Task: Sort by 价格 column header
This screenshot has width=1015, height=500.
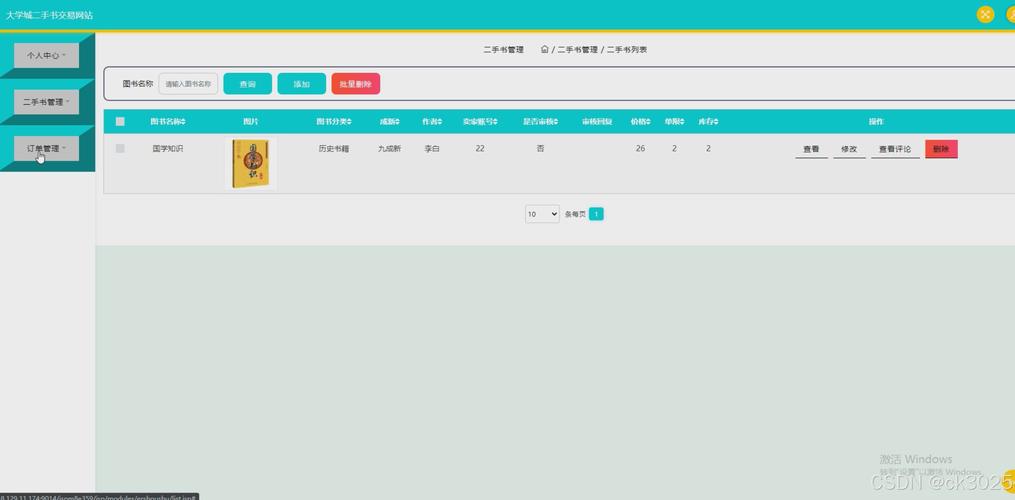Action: tap(640, 122)
